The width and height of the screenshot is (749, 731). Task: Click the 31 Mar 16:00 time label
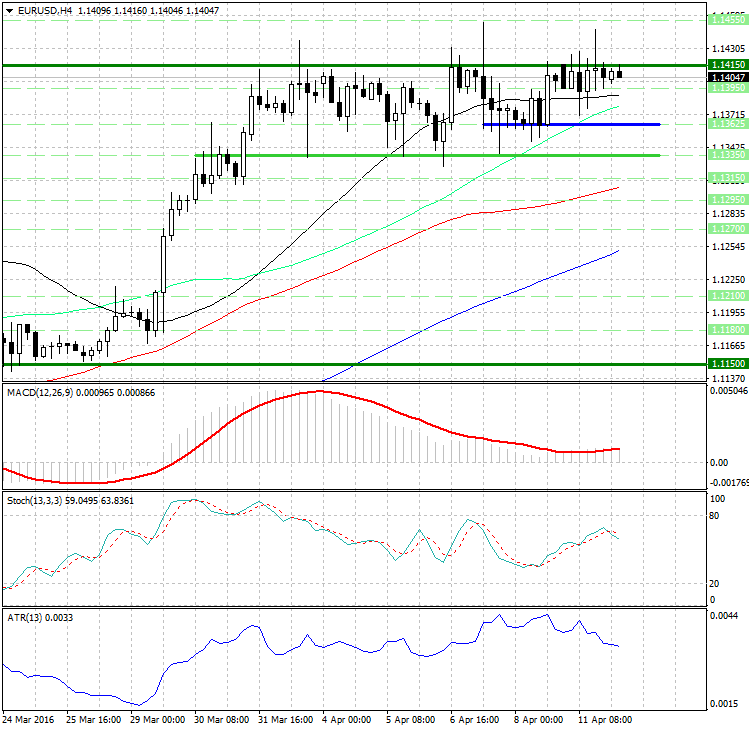tap(286, 720)
